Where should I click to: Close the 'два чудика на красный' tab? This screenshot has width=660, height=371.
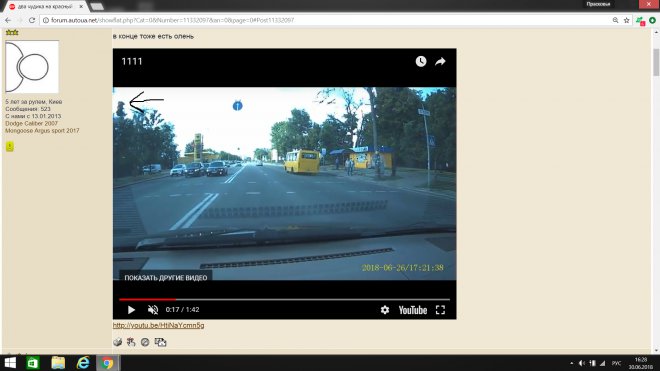(x=81, y=7)
